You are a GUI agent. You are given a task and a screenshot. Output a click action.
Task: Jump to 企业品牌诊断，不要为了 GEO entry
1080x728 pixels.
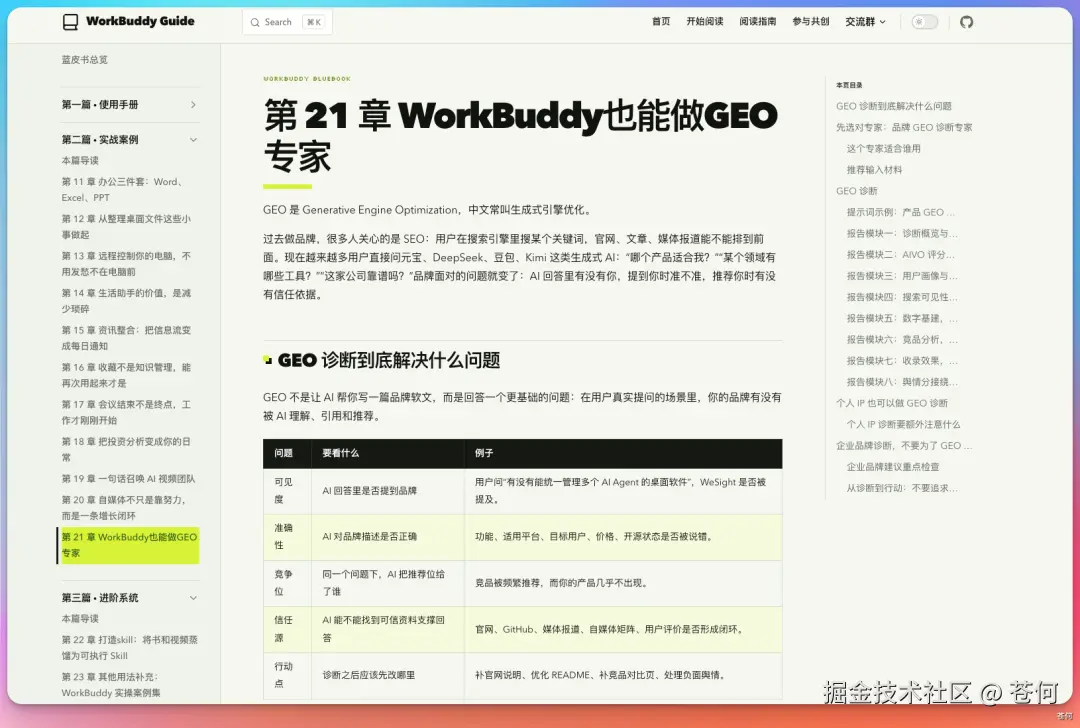click(x=904, y=446)
